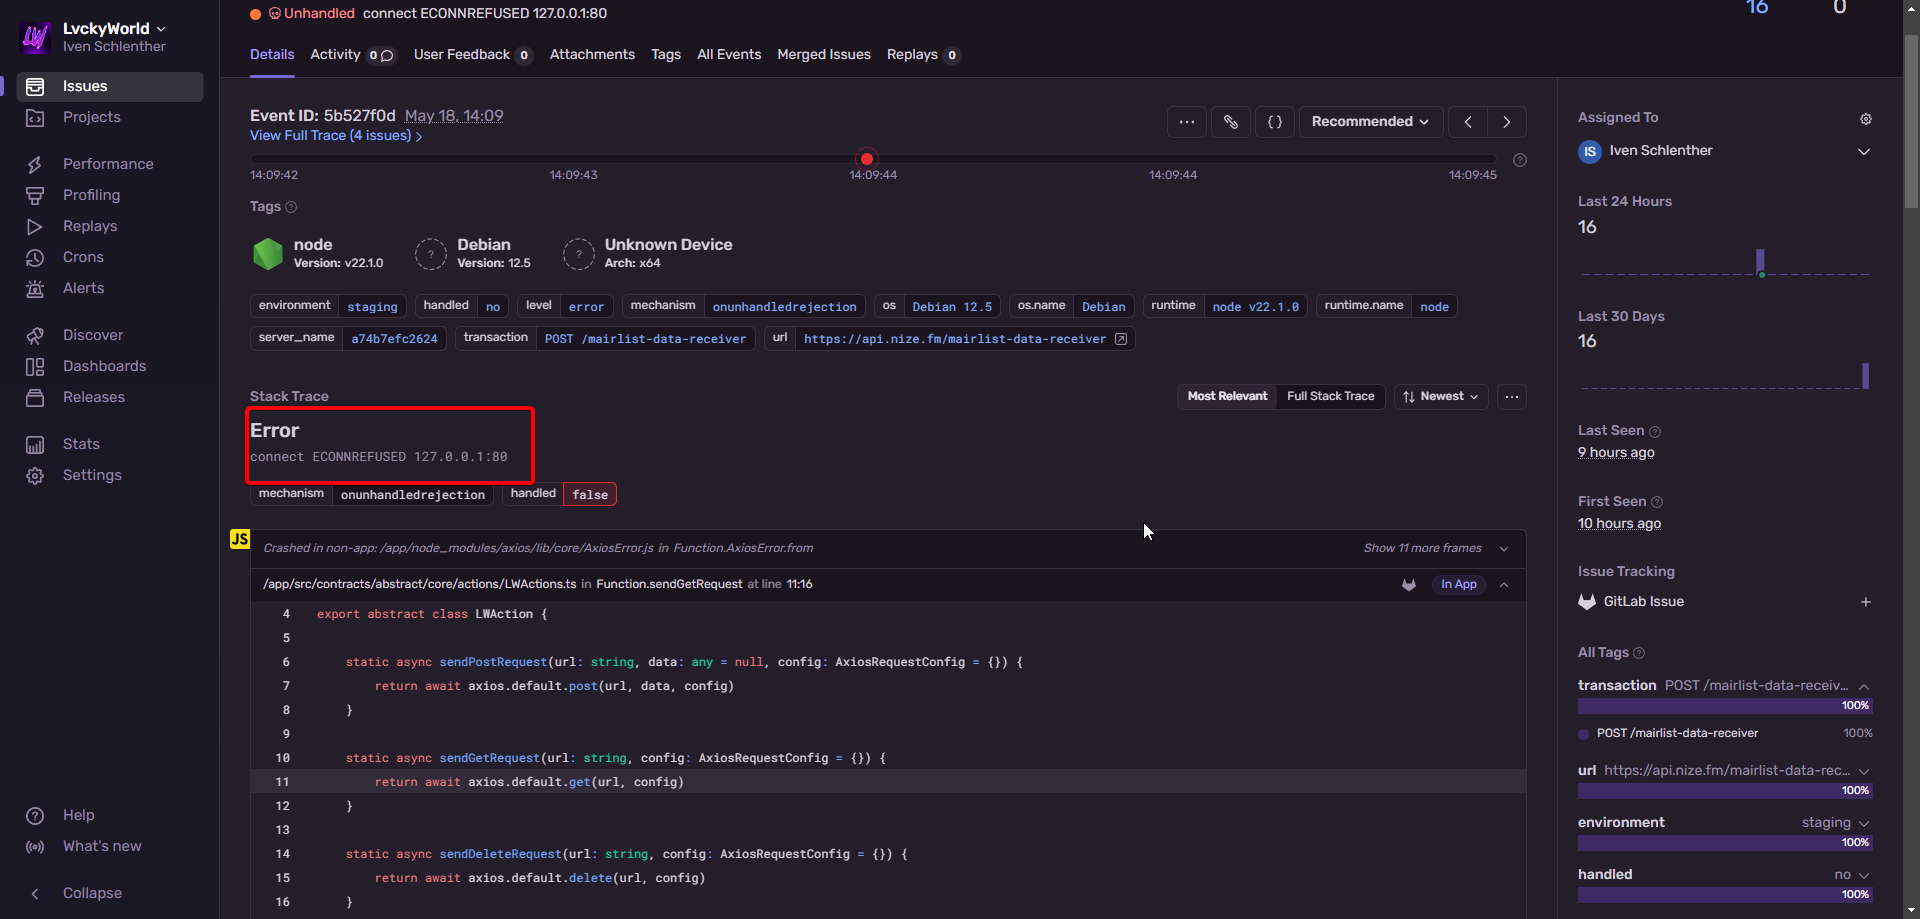1920x919 pixels.
Task: Open Crons from the sidebar
Action: tap(83, 257)
